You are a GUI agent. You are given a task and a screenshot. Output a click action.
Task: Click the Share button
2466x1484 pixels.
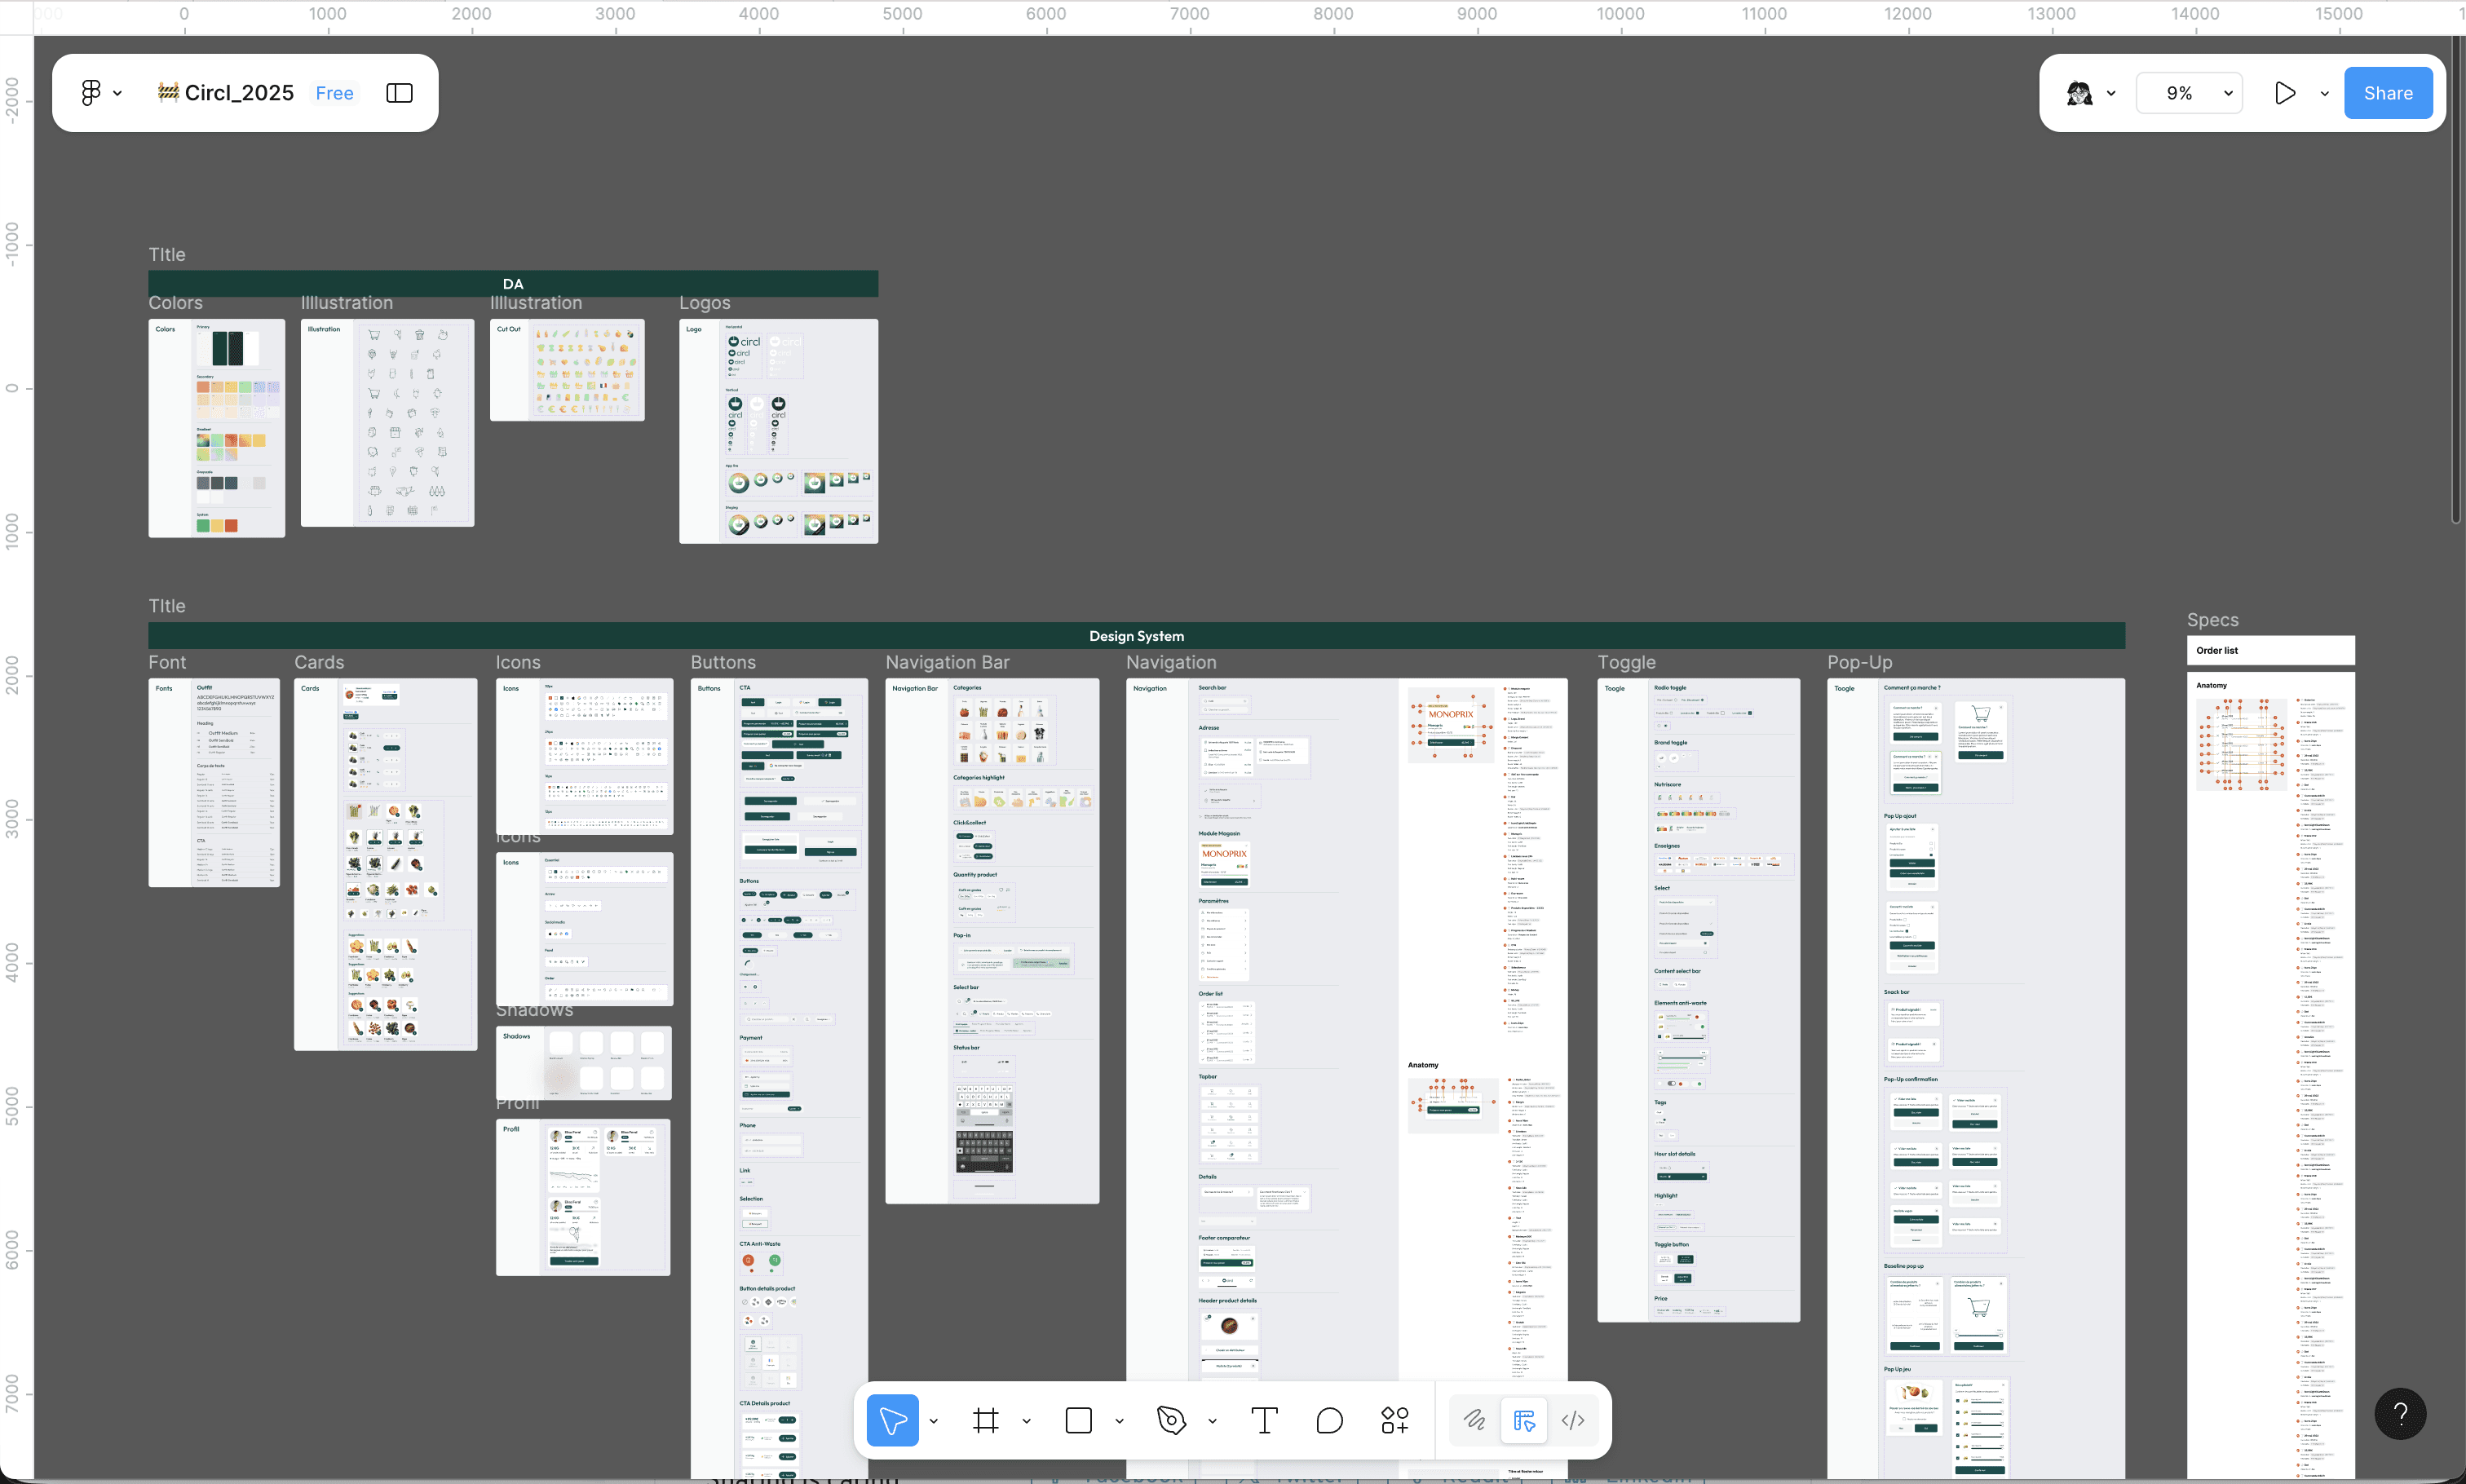pos(2387,93)
